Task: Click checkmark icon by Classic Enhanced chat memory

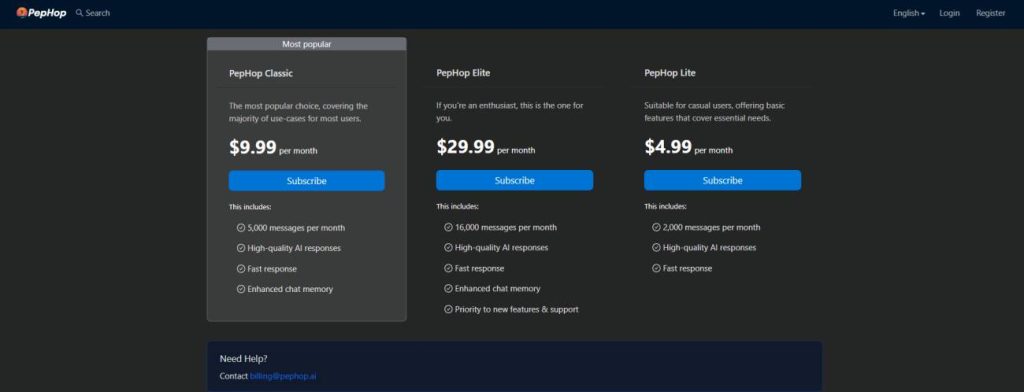Action: (241, 289)
